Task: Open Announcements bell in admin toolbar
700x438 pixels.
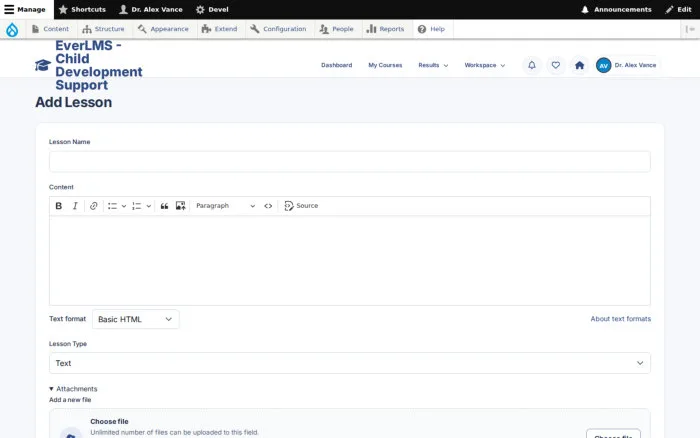Action: [616, 9]
